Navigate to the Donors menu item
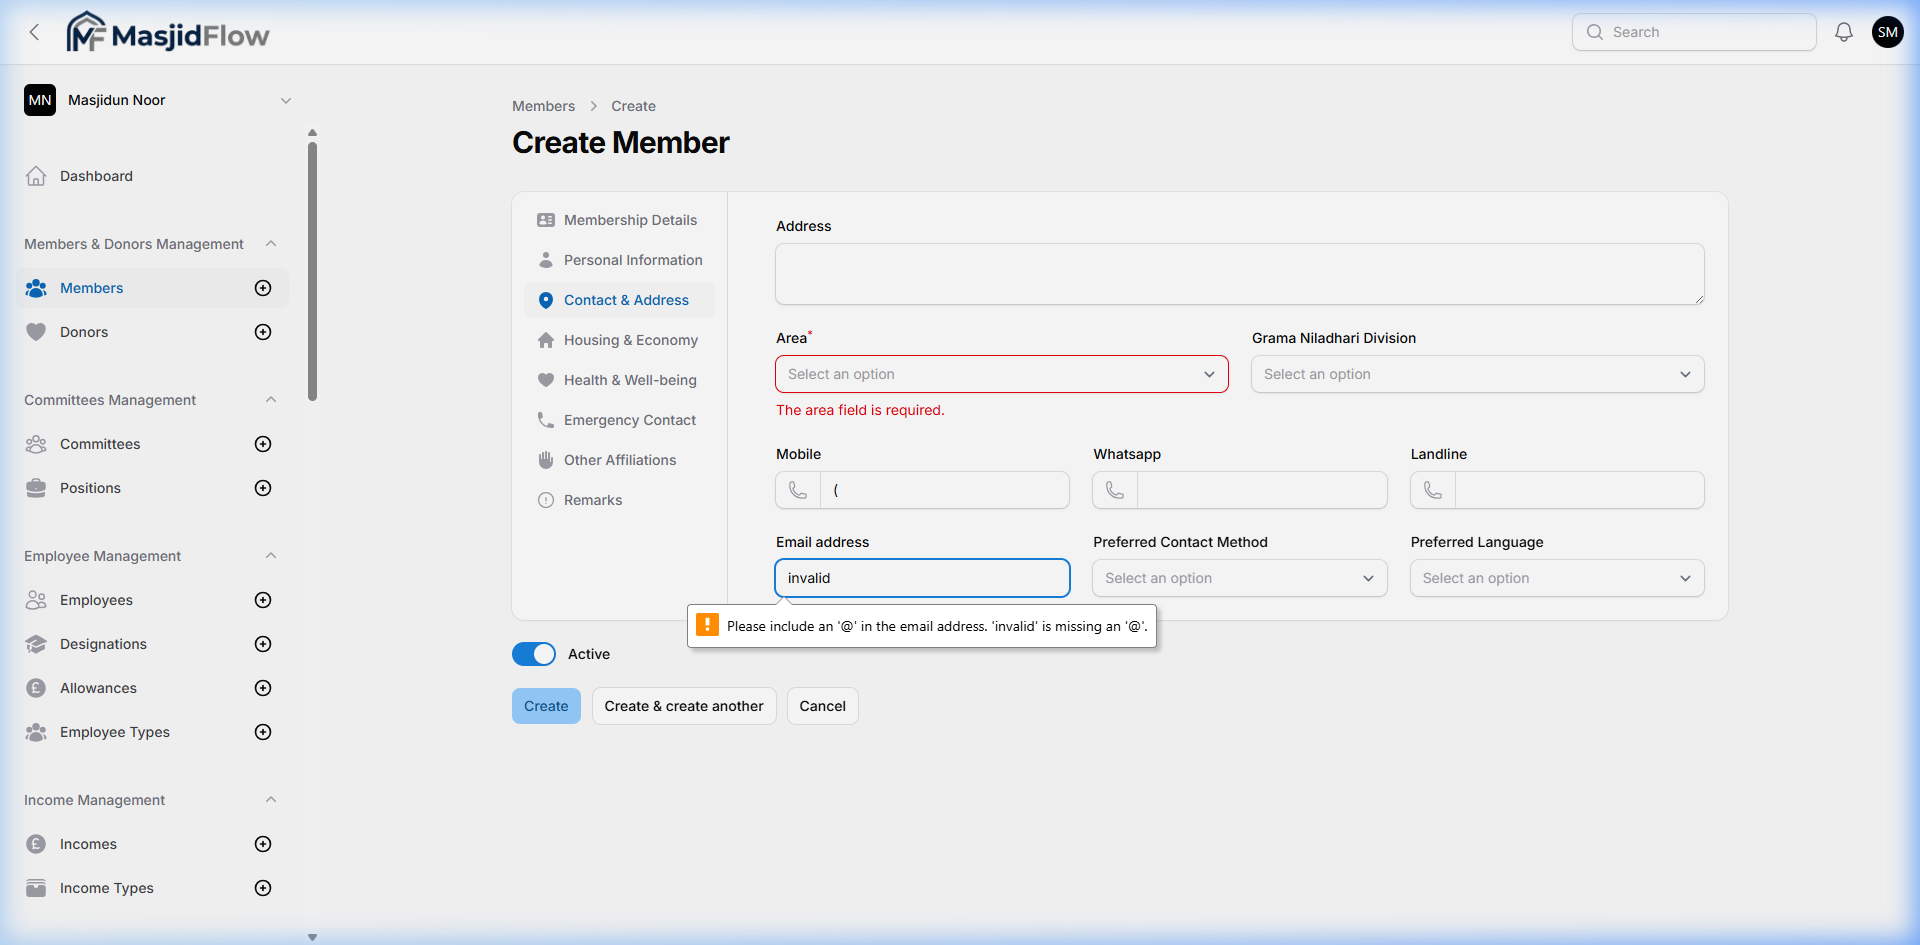Viewport: 1920px width, 945px height. [x=84, y=331]
